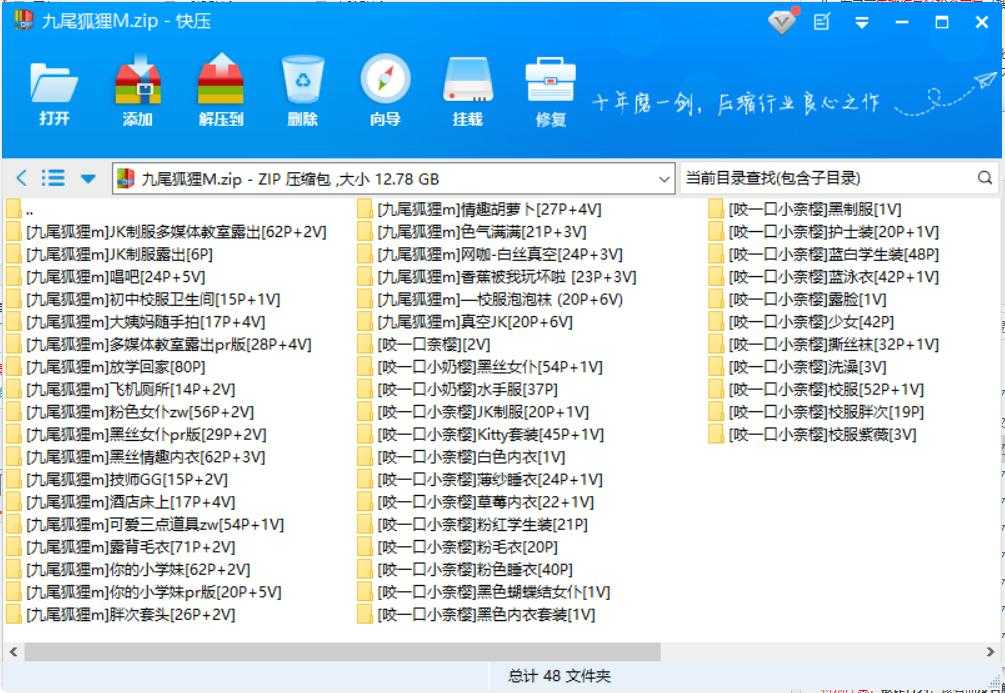The image size is (1005, 693).
Task: Select the folder named 技师GG[15P+2V]
Action: 117,480
